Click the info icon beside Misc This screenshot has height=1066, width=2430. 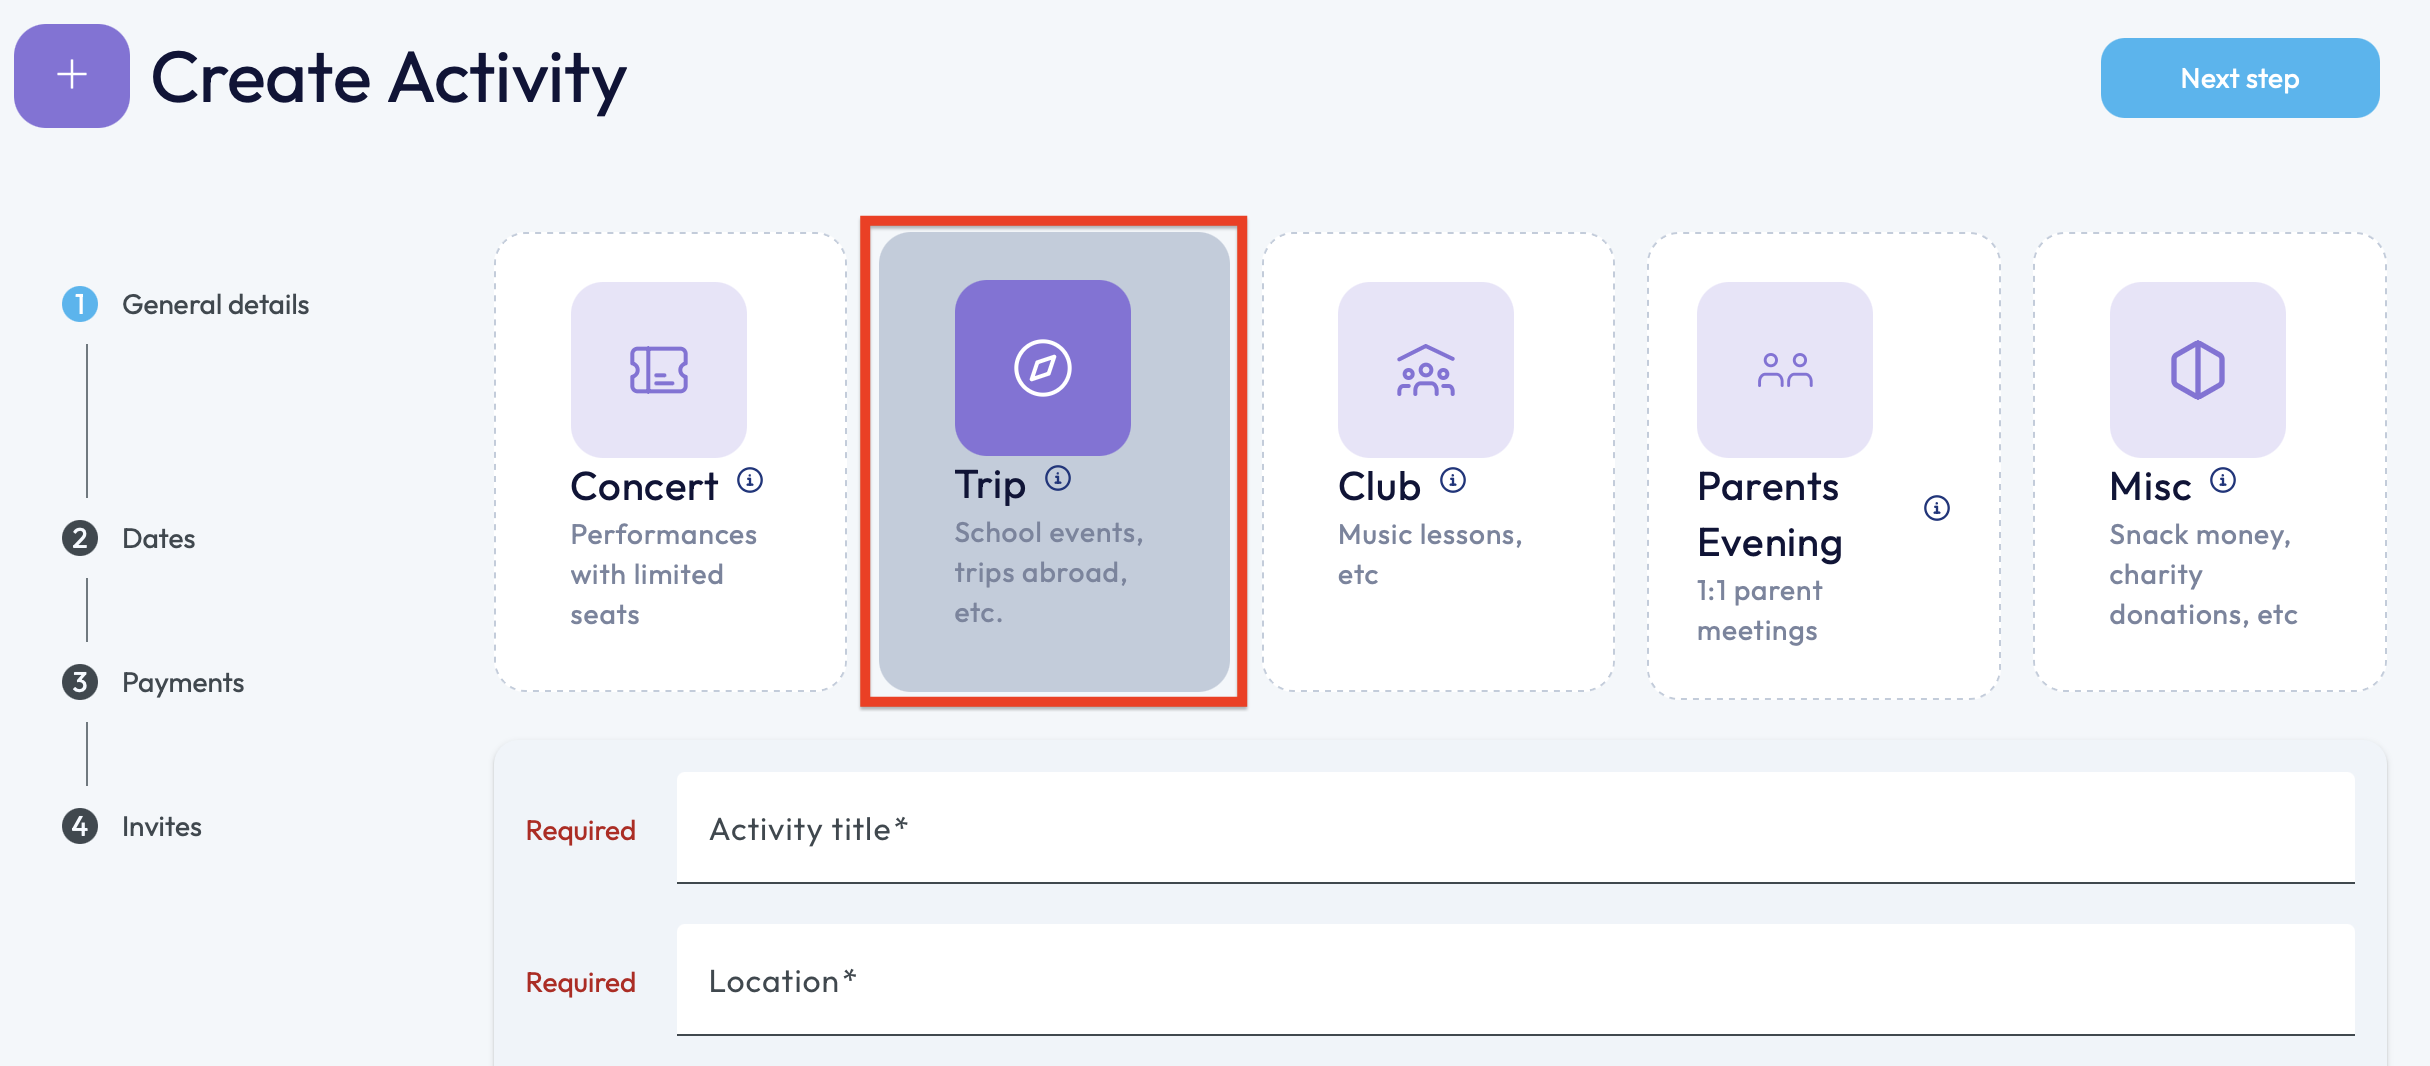pyautogui.click(x=2223, y=481)
